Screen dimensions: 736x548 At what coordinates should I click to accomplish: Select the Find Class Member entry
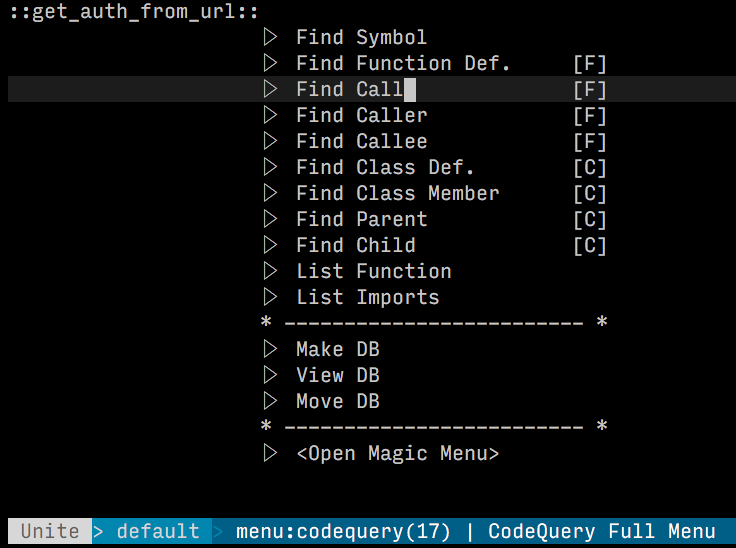(x=398, y=193)
